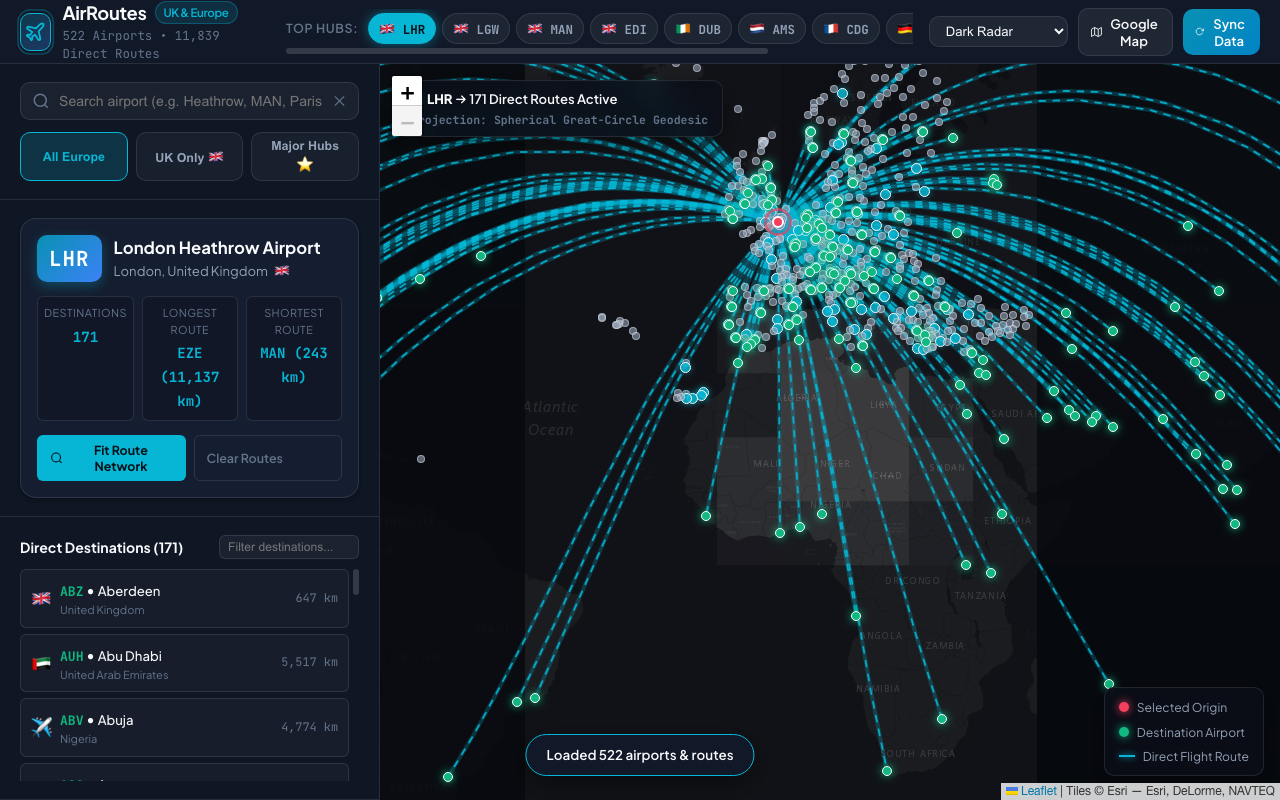
Task: Click the airplane icon in the Abuja row
Action: point(41,727)
